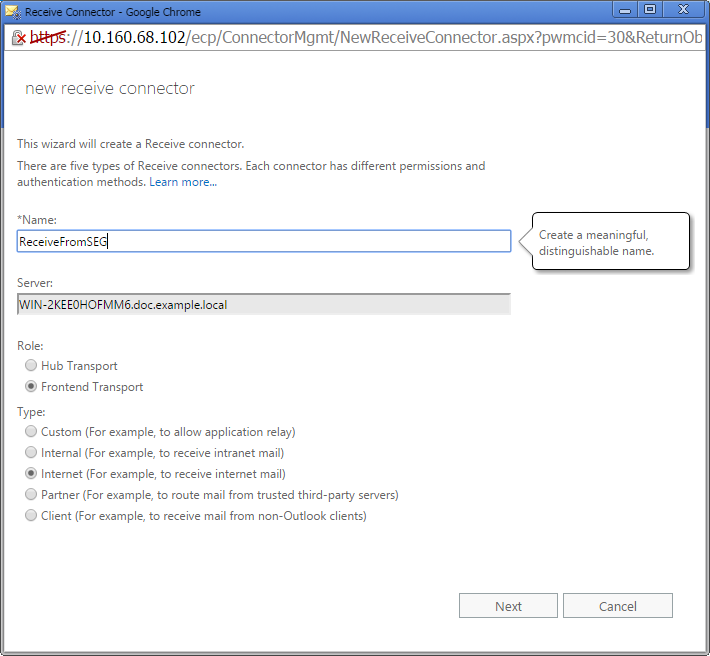
Task: Click the Receive Connector window title icon
Action: pyautogui.click(x=13, y=12)
